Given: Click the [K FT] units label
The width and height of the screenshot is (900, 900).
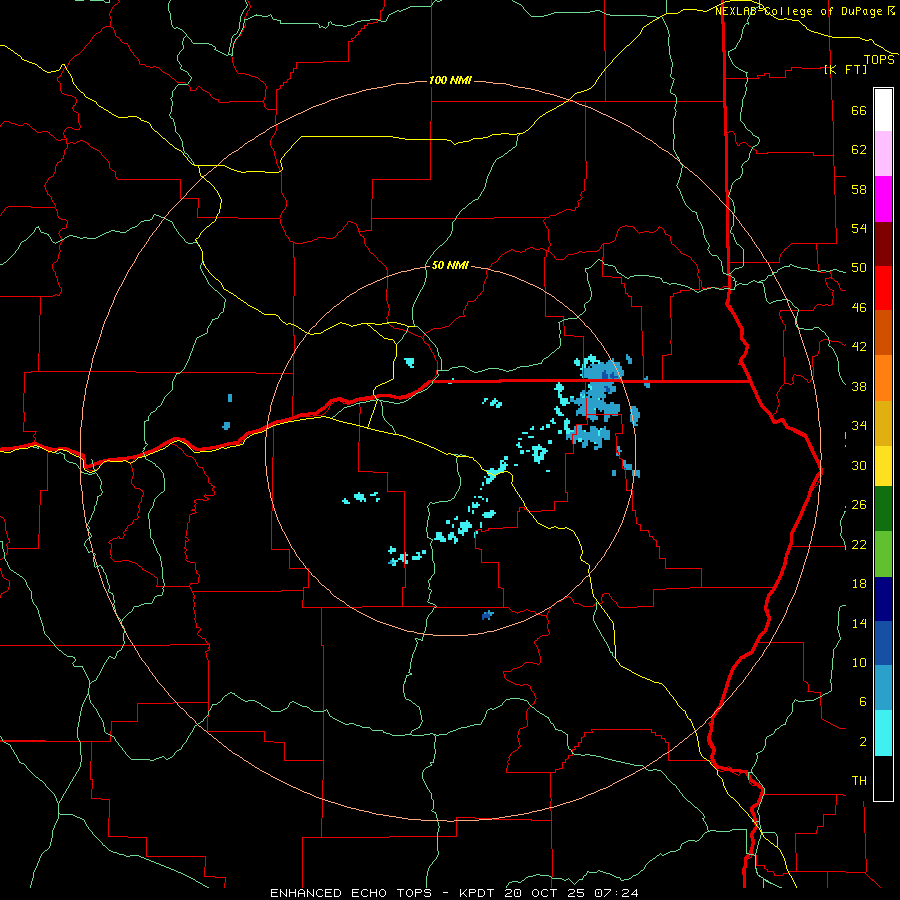Looking at the screenshot, I should click(x=845, y=69).
